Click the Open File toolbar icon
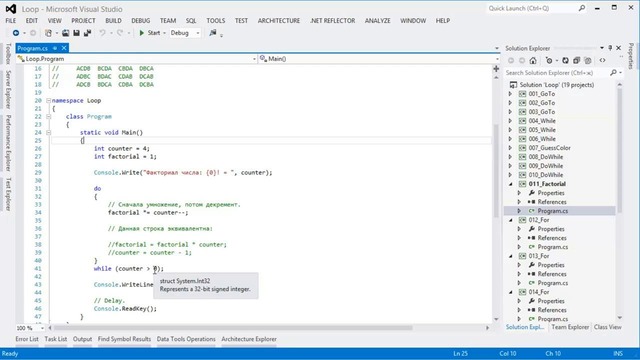The height and width of the screenshot is (360, 640). point(65,33)
